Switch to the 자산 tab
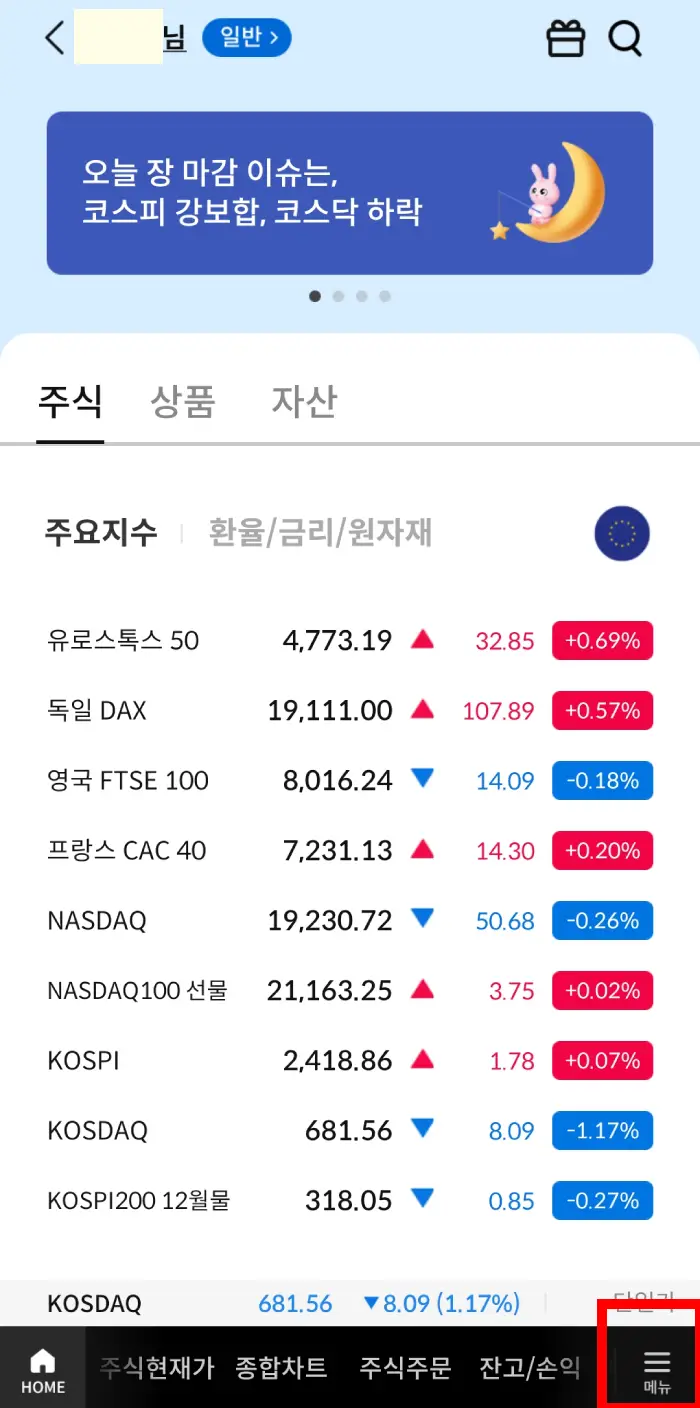Screen dimensions: 700x1408 [x=304, y=402]
